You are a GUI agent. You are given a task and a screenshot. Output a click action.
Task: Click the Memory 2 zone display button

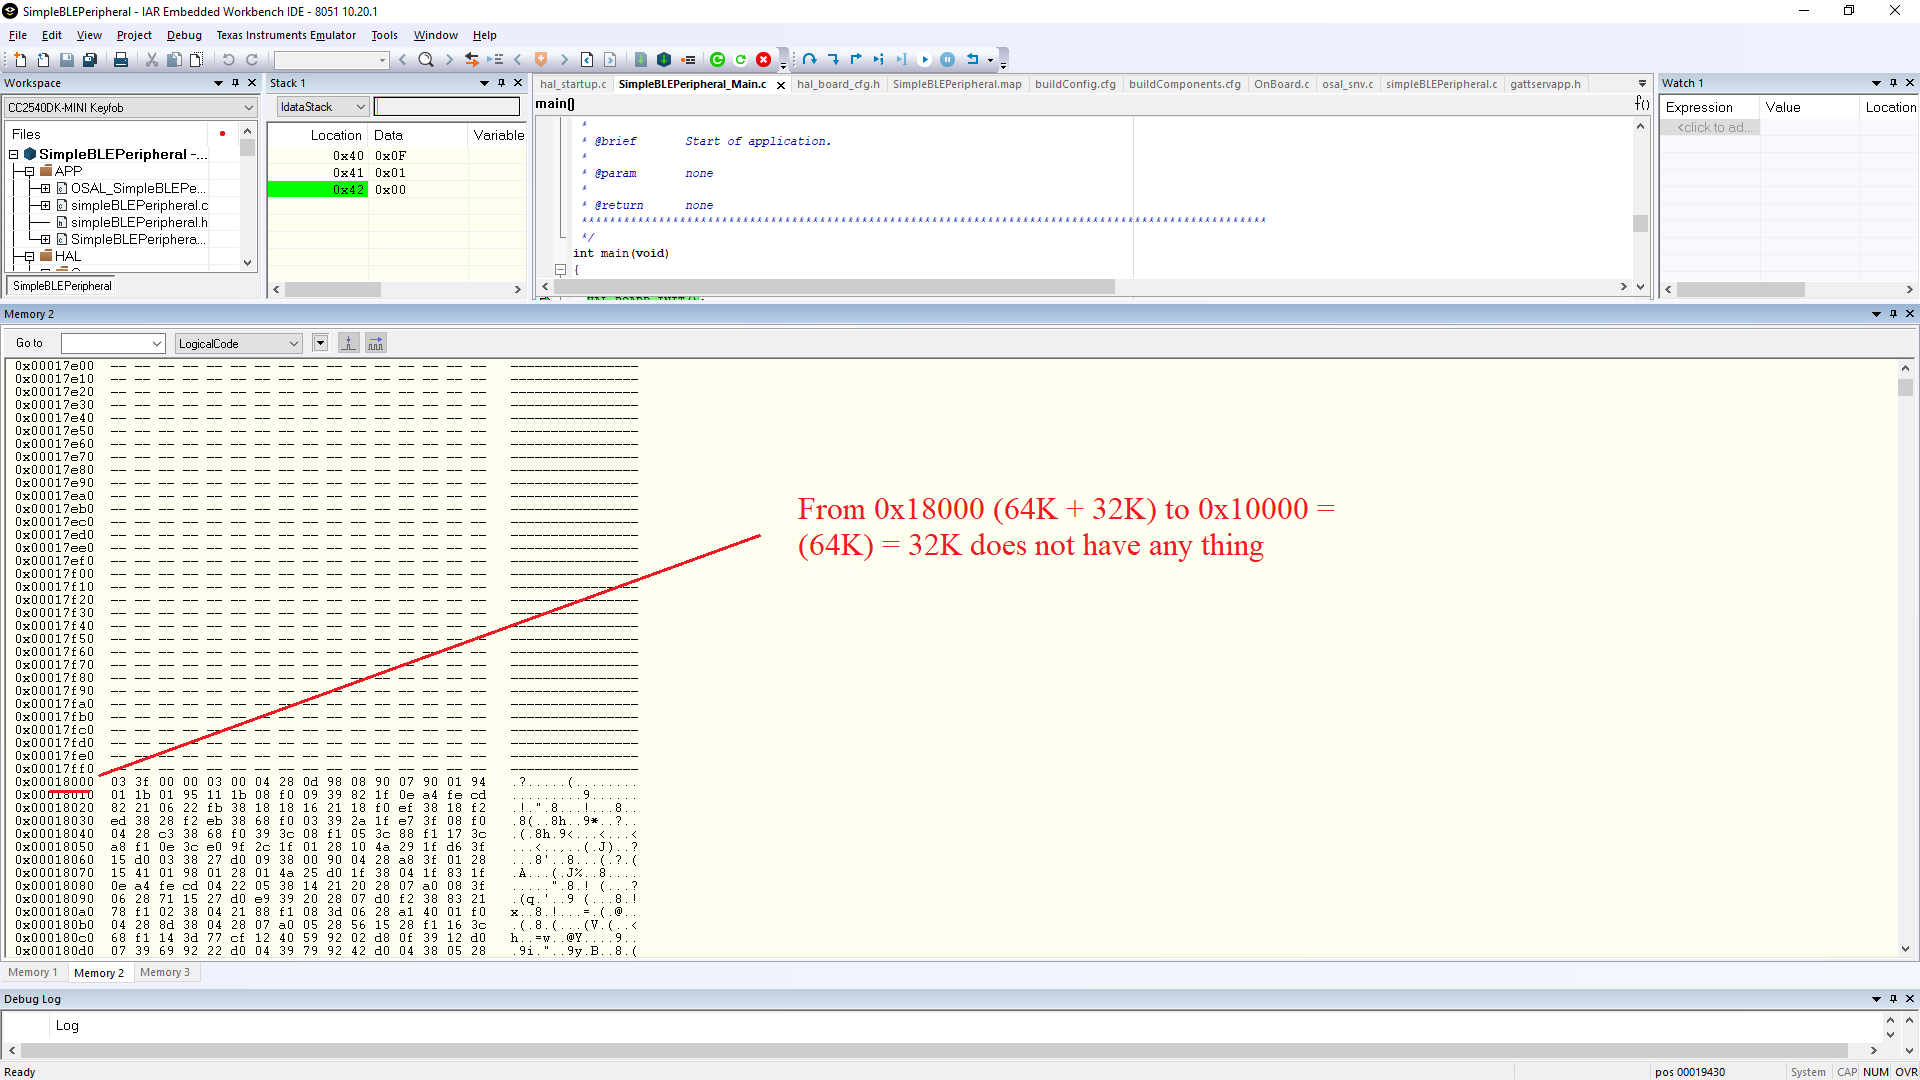320,343
